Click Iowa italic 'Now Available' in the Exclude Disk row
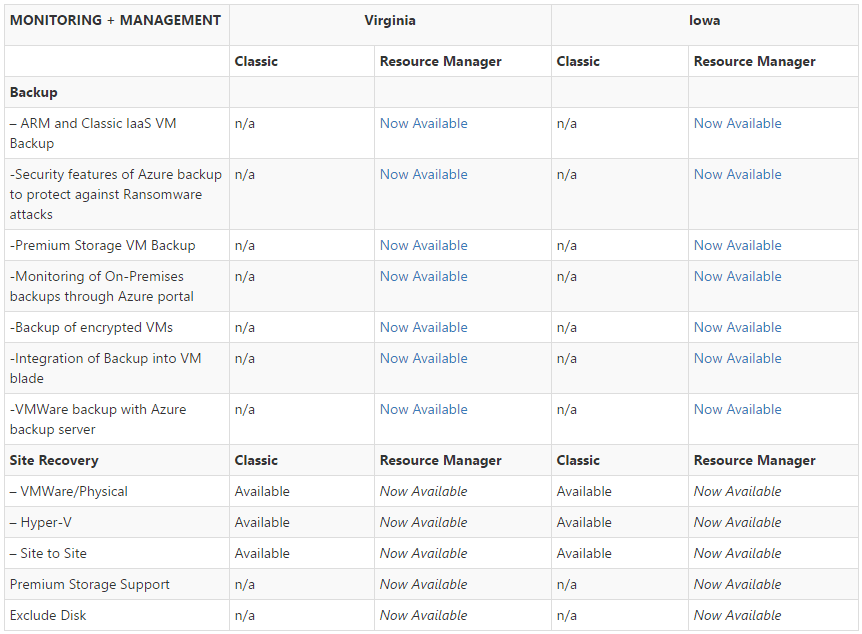Viewport: 862px width, 634px height. coord(737,615)
